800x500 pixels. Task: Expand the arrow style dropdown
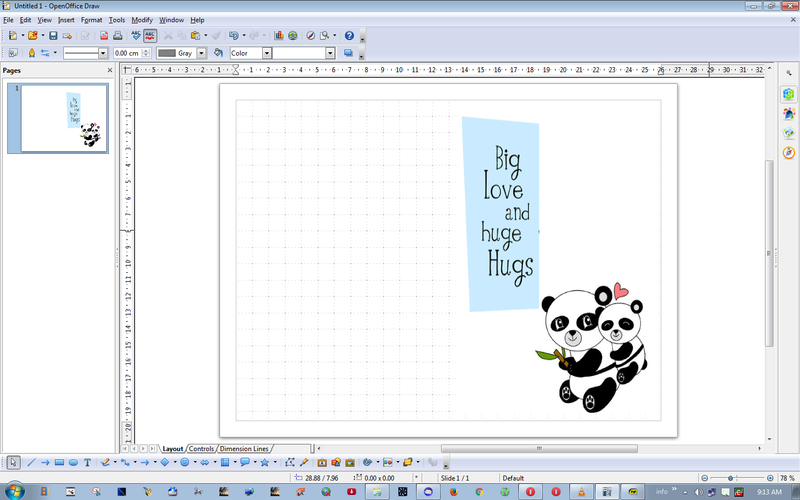coord(55,53)
